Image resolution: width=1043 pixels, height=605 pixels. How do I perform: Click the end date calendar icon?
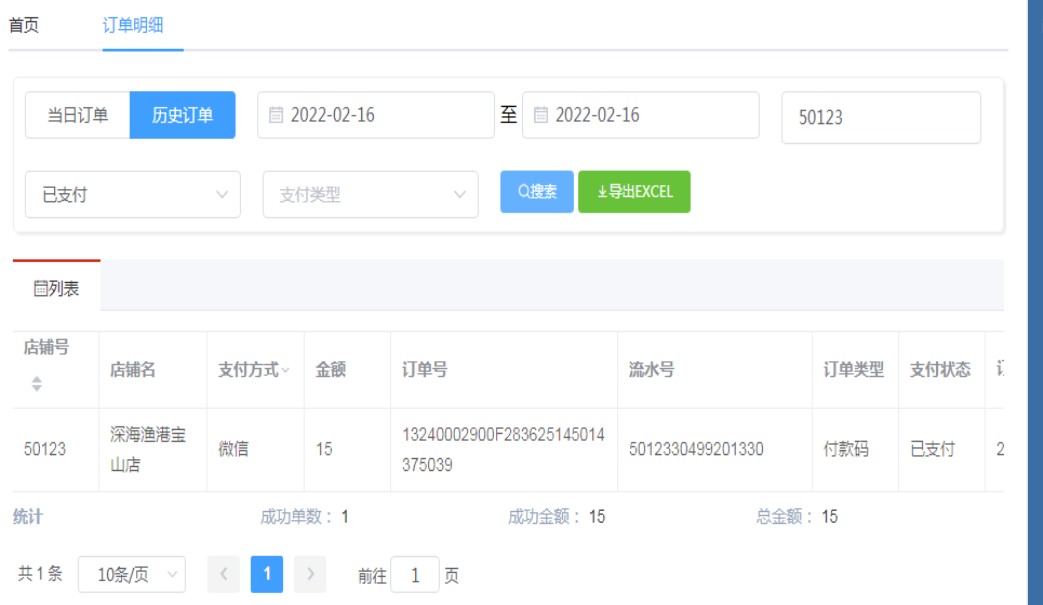coord(541,115)
